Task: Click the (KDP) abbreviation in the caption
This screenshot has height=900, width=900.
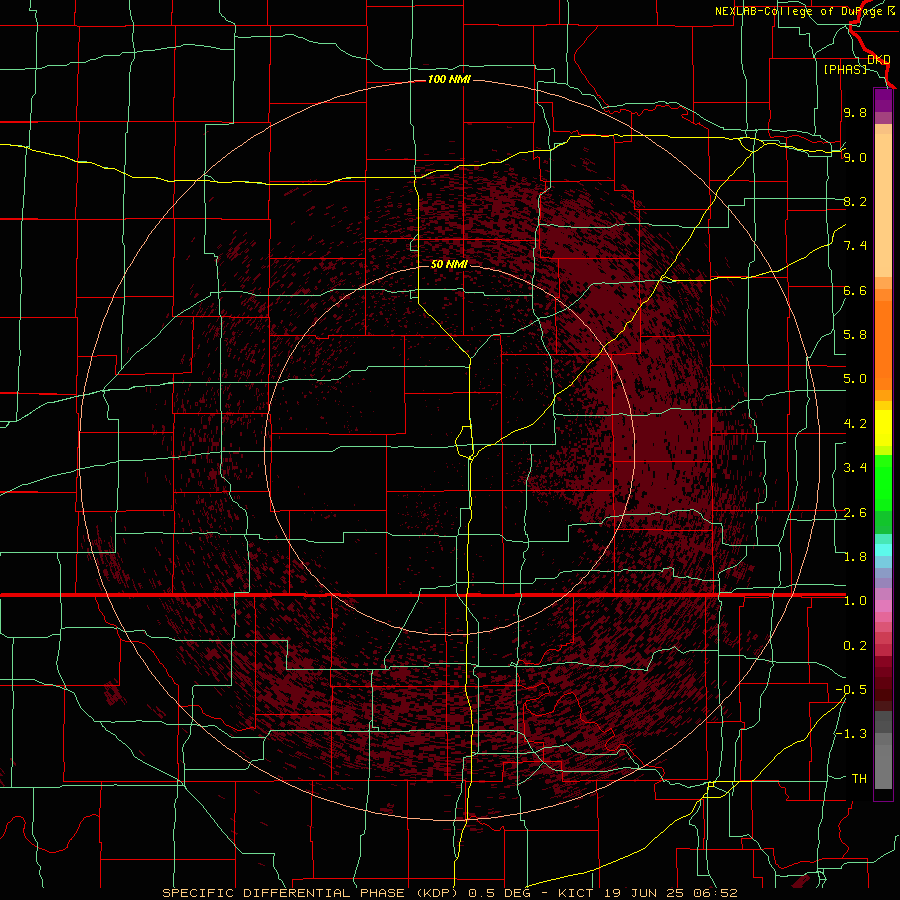Action: (x=437, y=893)
